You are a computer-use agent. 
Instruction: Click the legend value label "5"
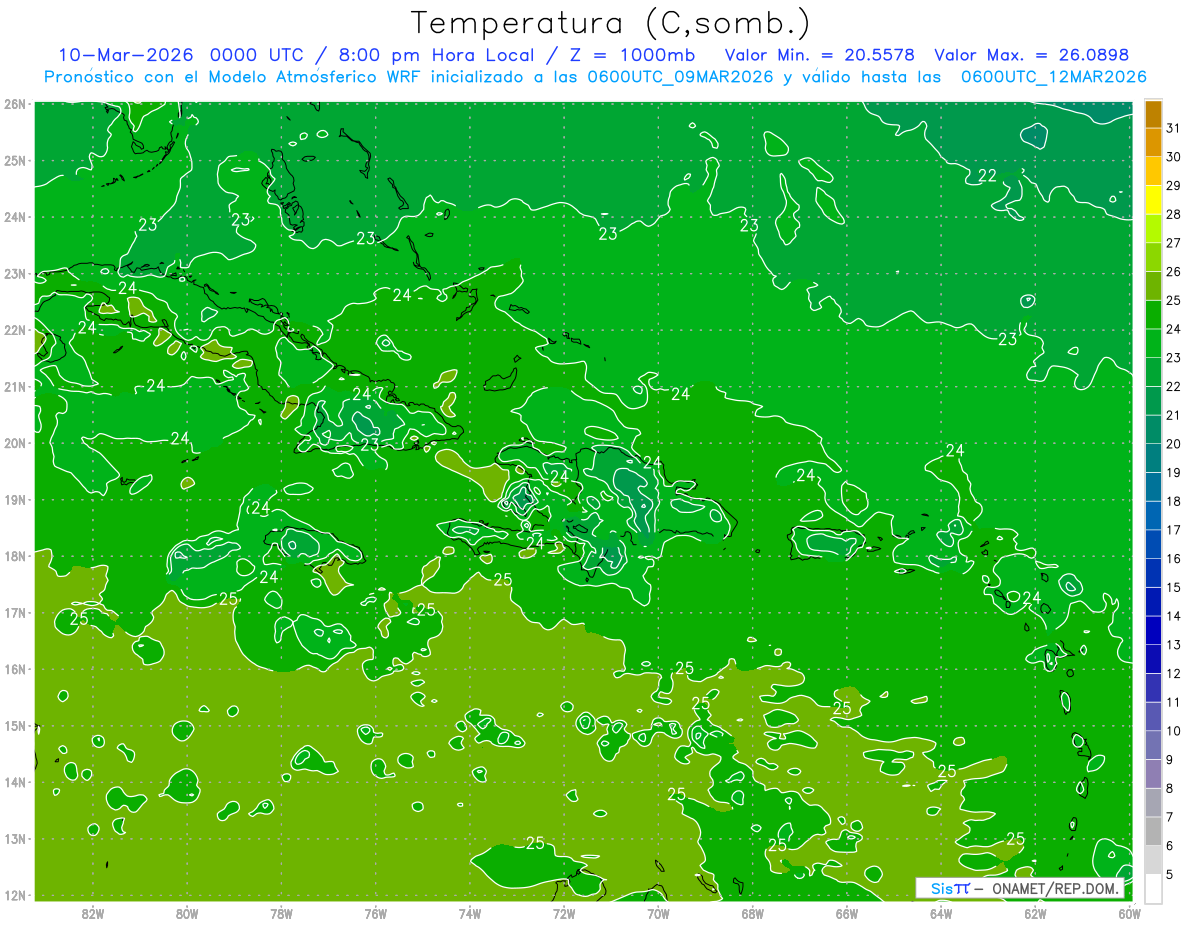[1170, 874]
